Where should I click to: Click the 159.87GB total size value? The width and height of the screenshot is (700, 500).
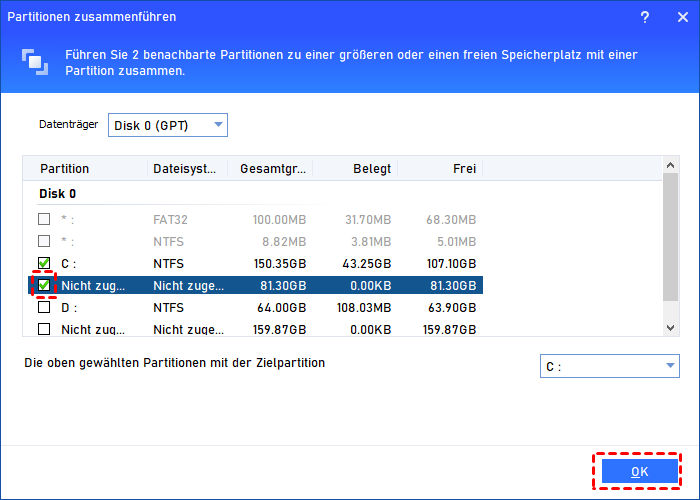pos(279,329)
